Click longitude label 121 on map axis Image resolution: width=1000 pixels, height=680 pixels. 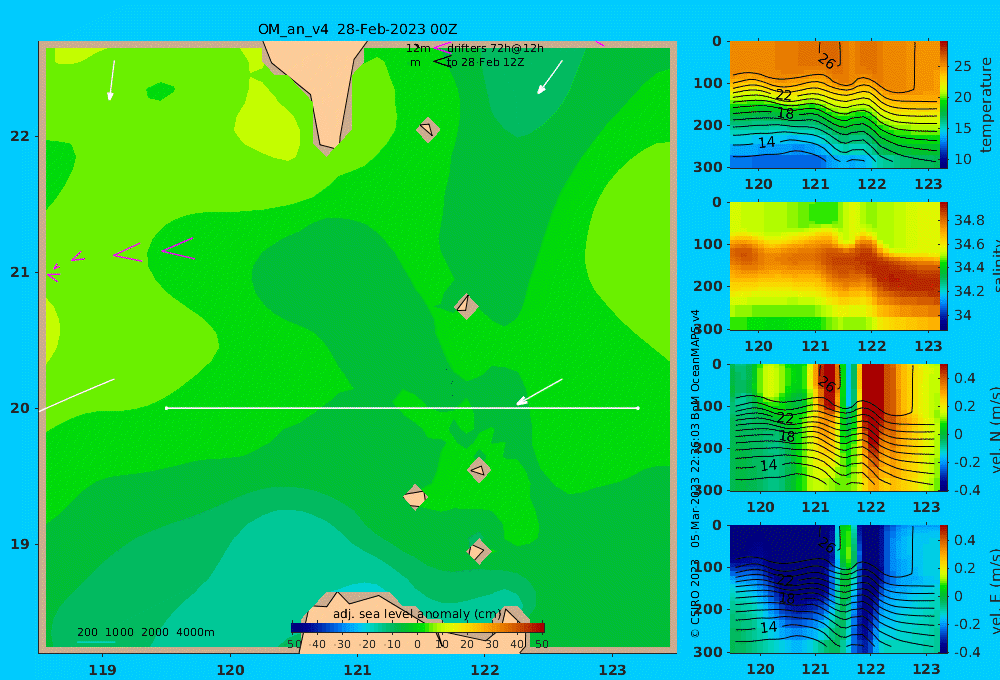[357, 670]
